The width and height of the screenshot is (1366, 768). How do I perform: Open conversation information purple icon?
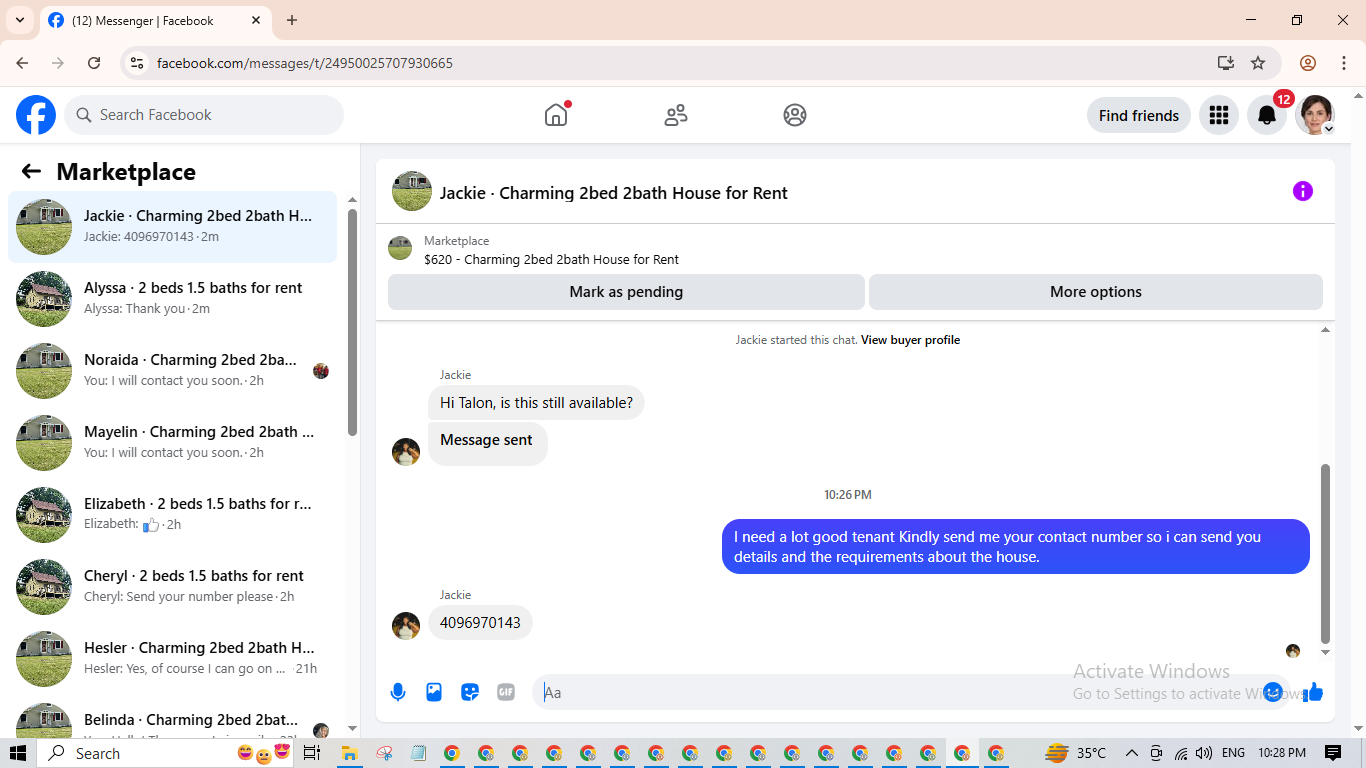click(x=1302, y=191)
